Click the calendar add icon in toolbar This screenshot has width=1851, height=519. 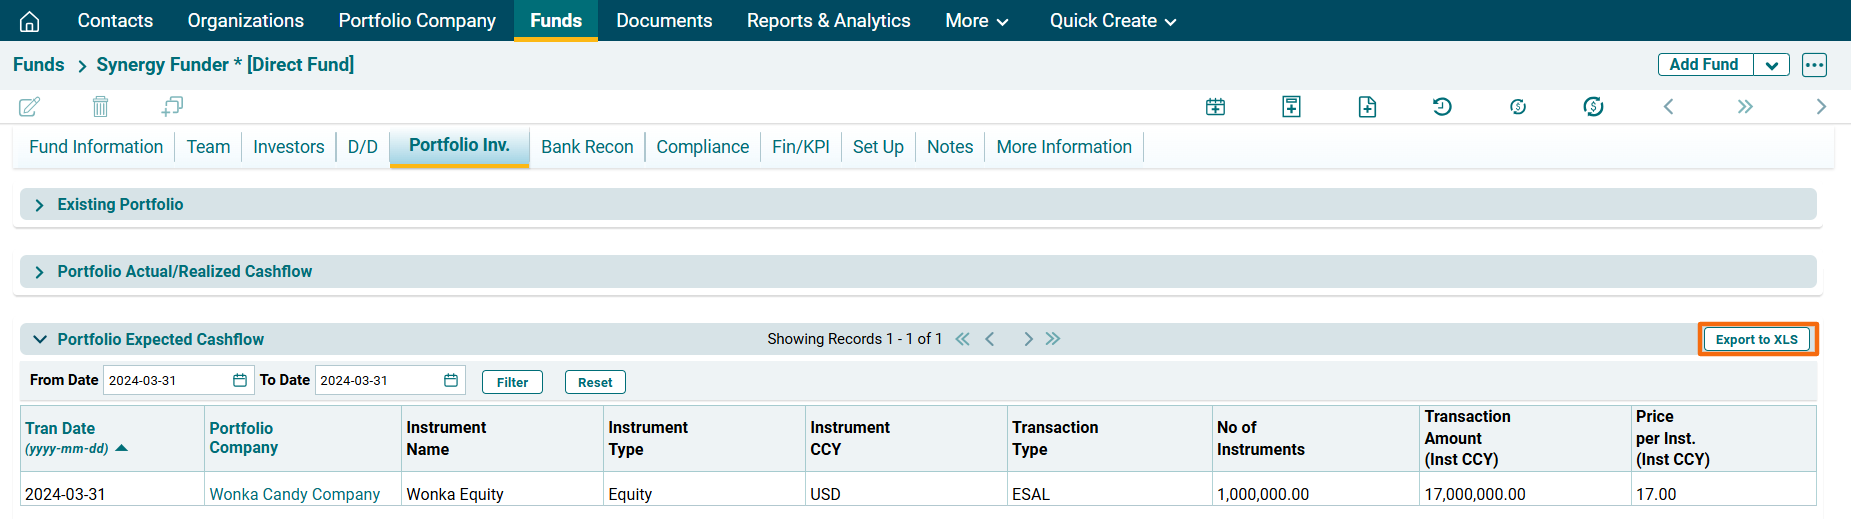1215,107
